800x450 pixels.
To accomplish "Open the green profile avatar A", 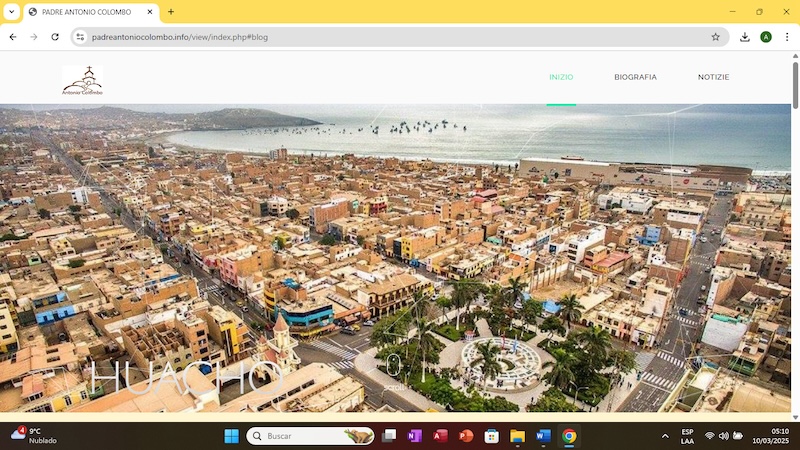I will coord(766,37).
